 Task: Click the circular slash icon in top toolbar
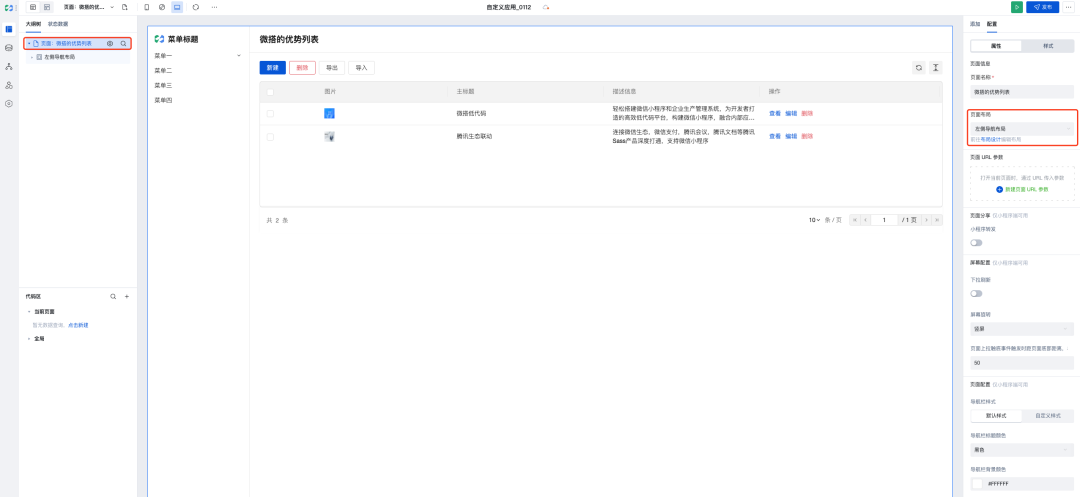coord(162,7)
